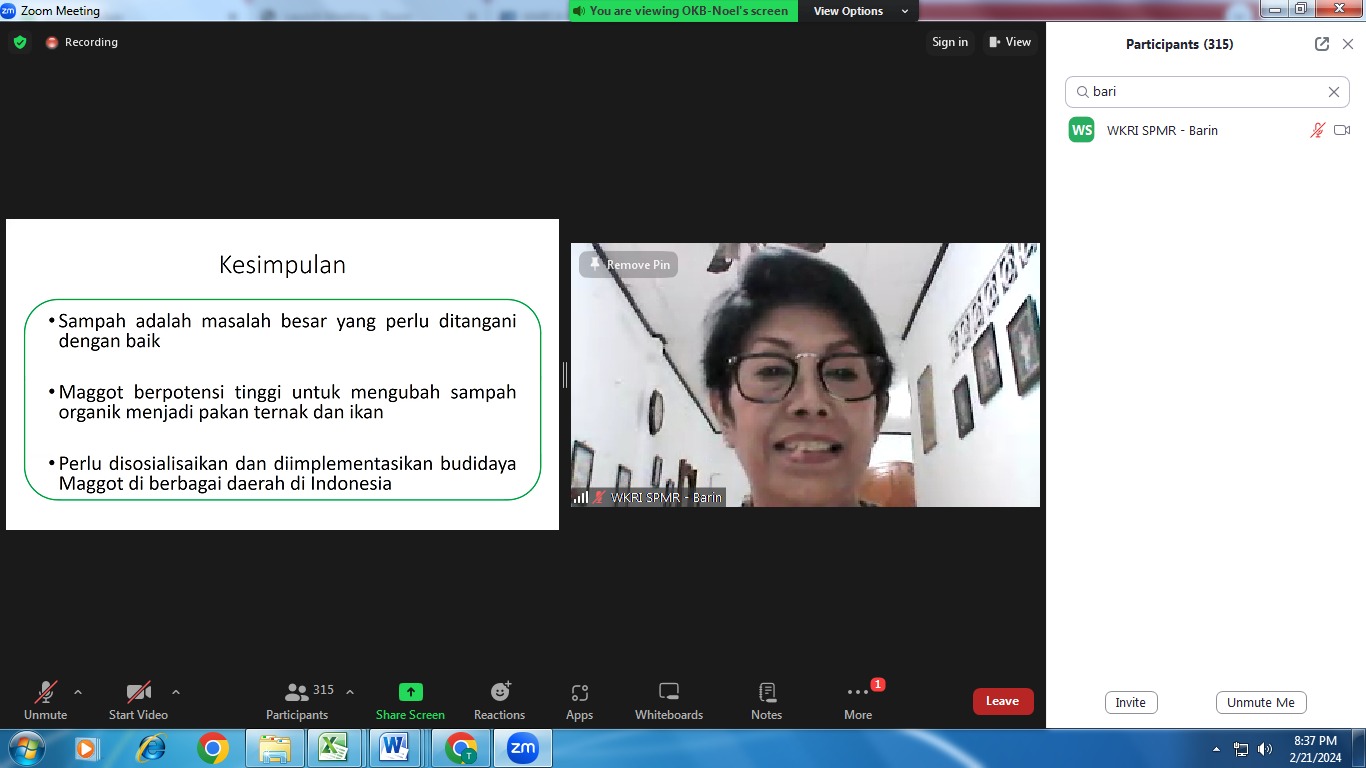Click the red Leave button
Viewport: 1366px width, 768px height.
pos(1002,701)
